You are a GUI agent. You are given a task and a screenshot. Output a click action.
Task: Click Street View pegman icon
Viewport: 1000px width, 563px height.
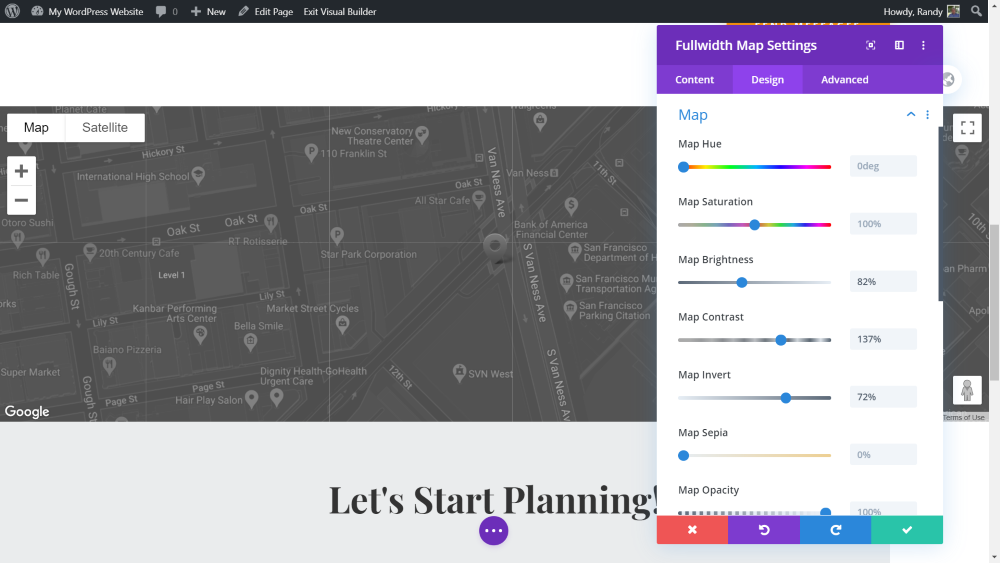point(967,390)
